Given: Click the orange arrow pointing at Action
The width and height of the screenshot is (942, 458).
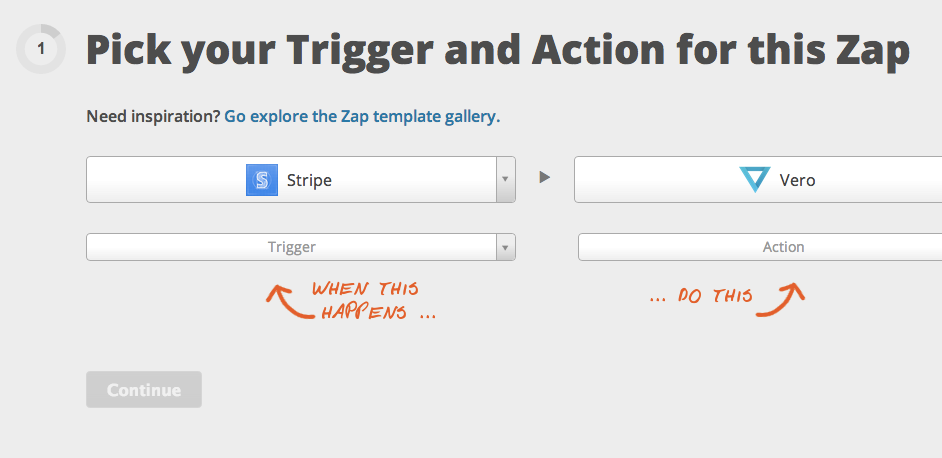Looking at the screenshot, I should pos(783,299).
